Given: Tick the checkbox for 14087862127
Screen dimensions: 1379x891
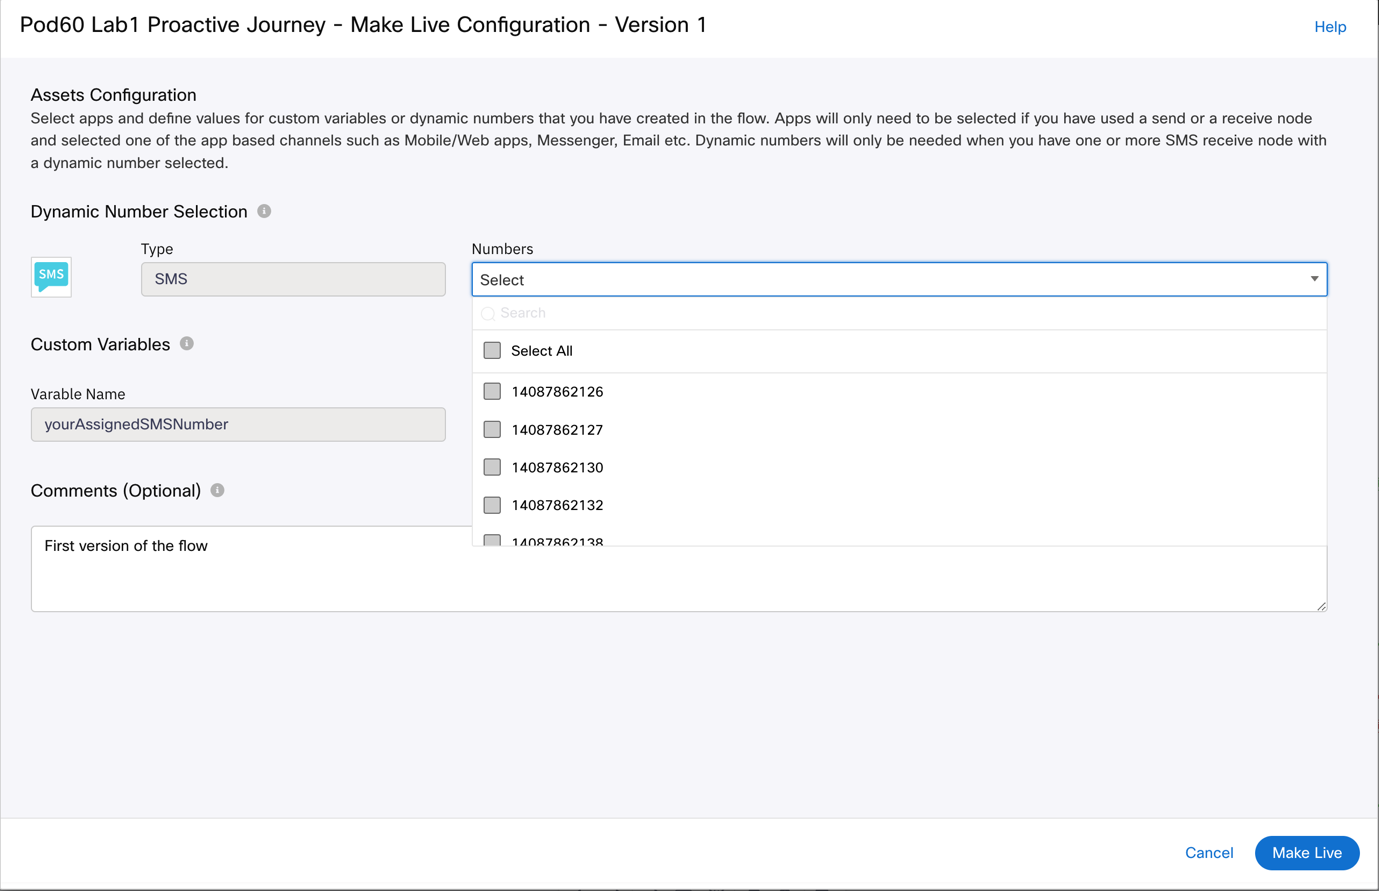Looking at the screenshot, I should click(x=492, y=429).
